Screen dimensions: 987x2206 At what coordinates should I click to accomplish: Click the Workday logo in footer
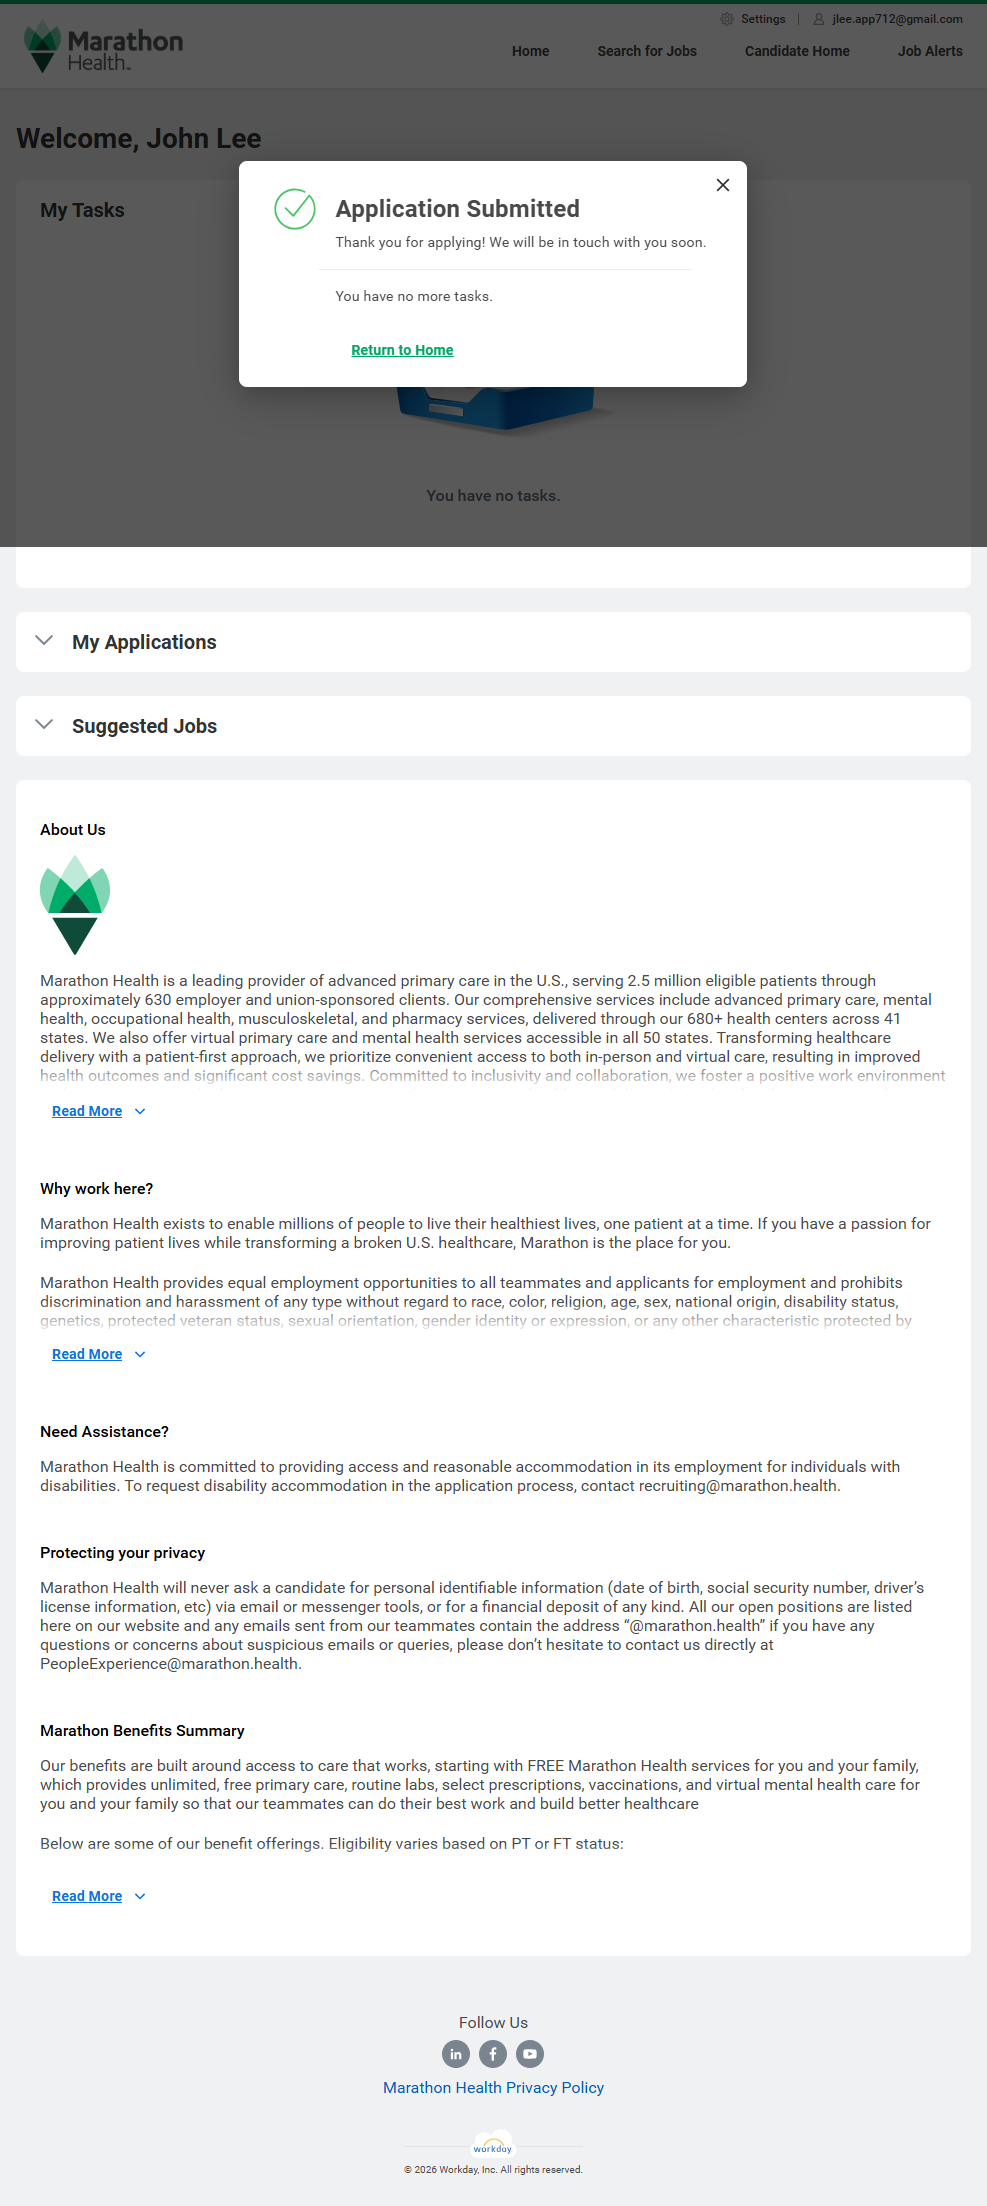(x=493, y=2147)
